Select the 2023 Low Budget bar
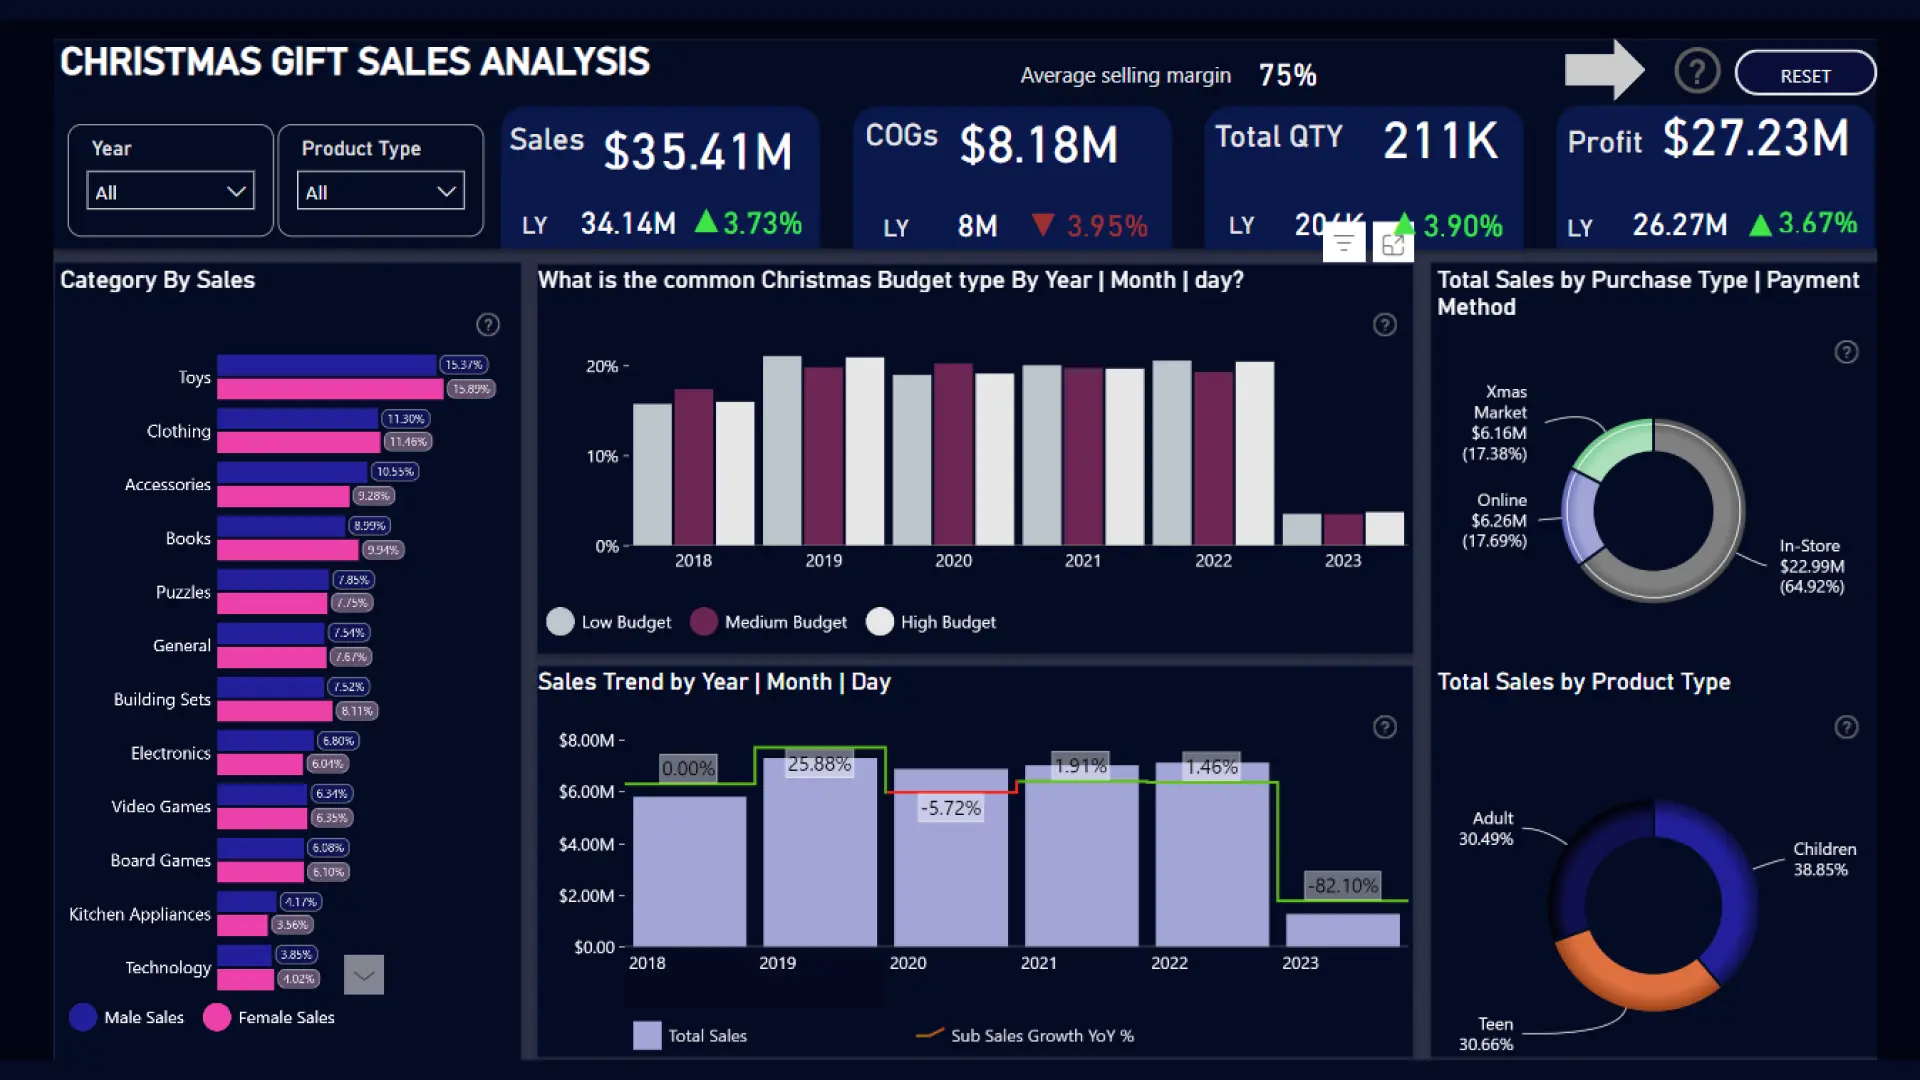1920x1080 pixels. 1302,530
